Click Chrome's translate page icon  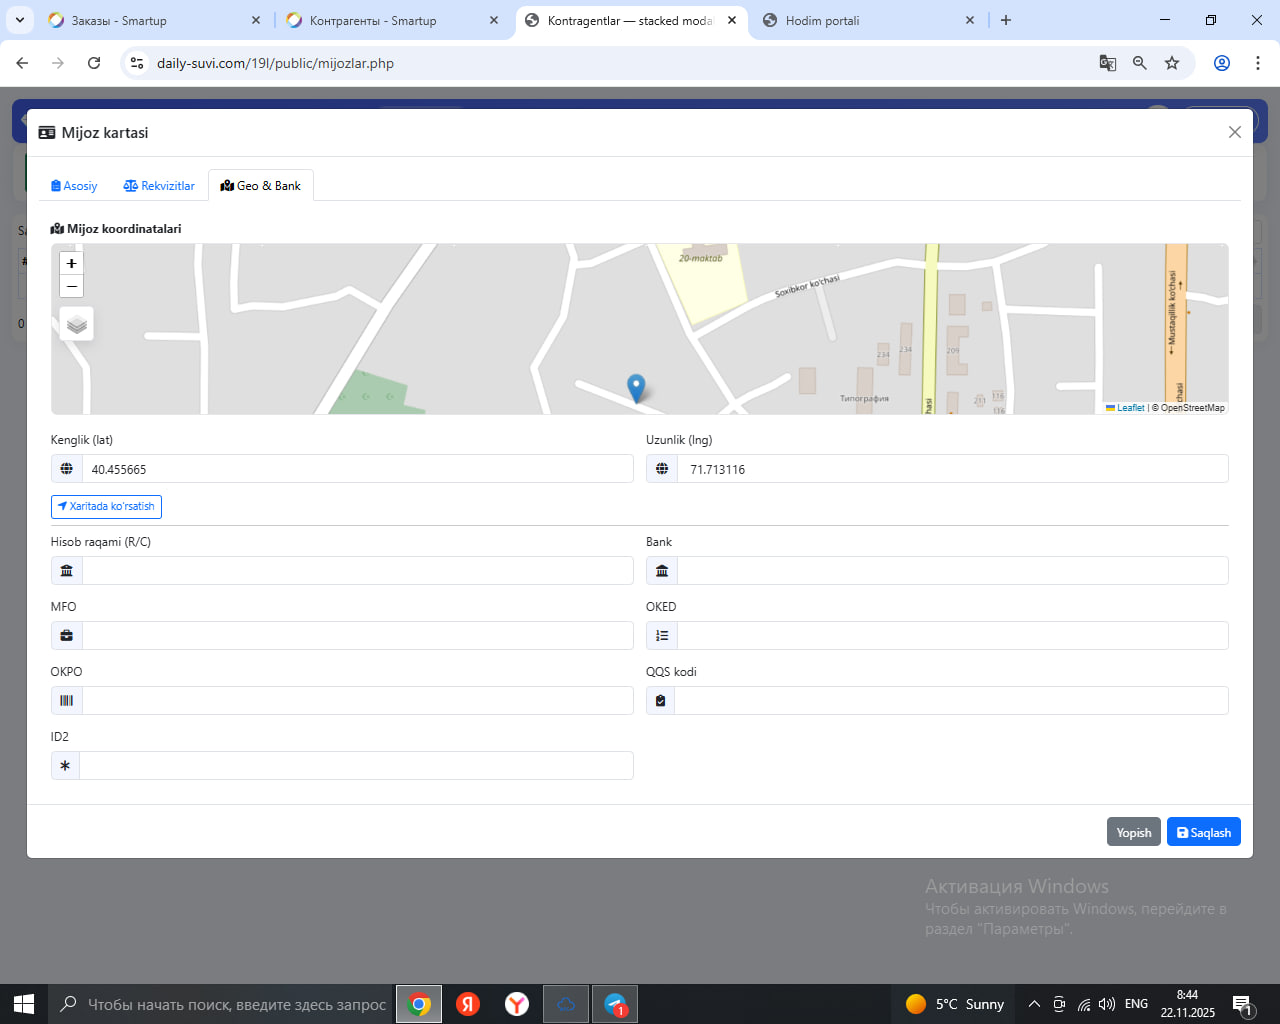point(1107,63)
